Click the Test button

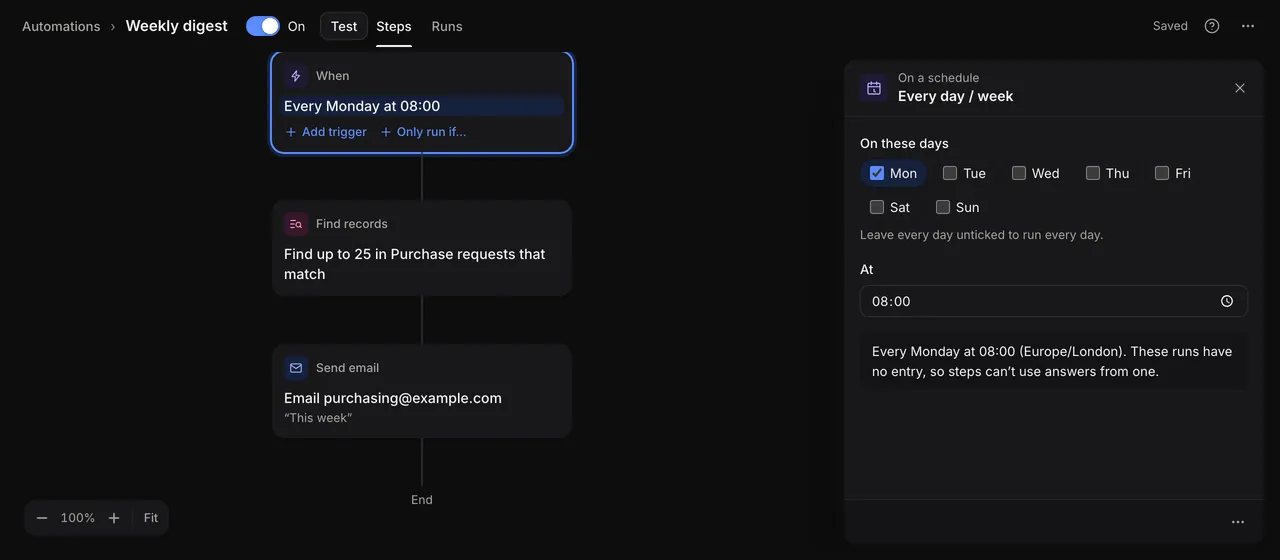pyautogui.click(x=344, y=26)
